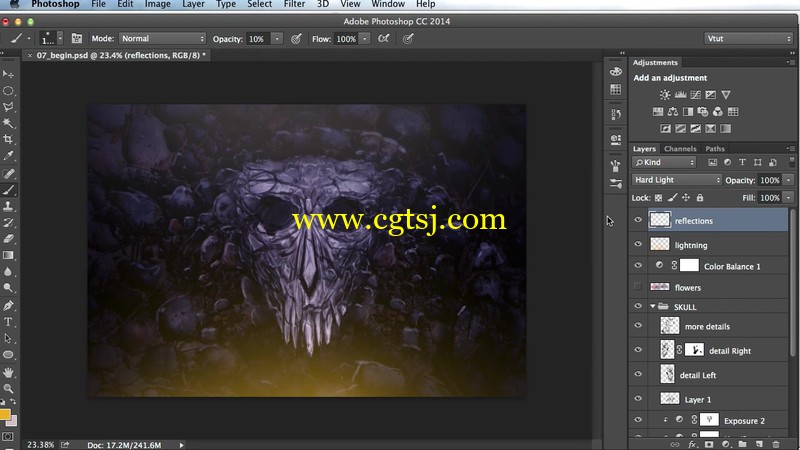Open the Kind filter dropdown

click(x=664, y=162)
